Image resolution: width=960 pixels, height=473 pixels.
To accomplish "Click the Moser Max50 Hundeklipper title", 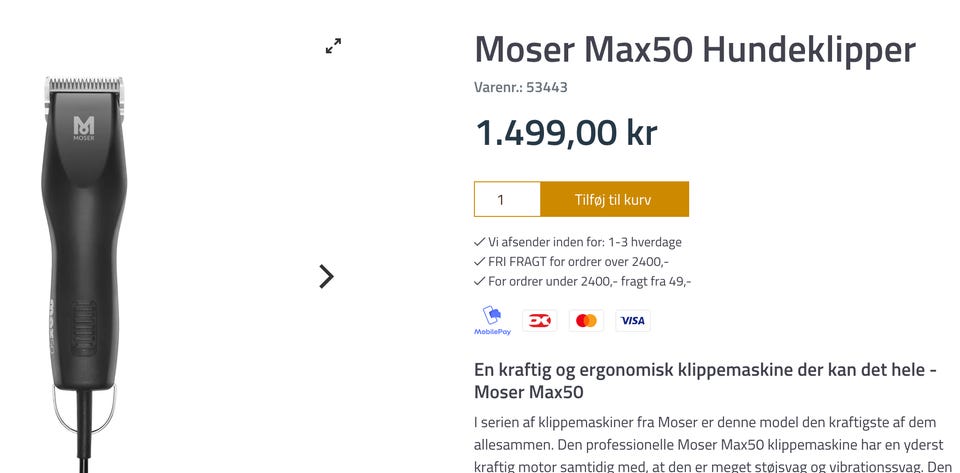I will point(694,49).
